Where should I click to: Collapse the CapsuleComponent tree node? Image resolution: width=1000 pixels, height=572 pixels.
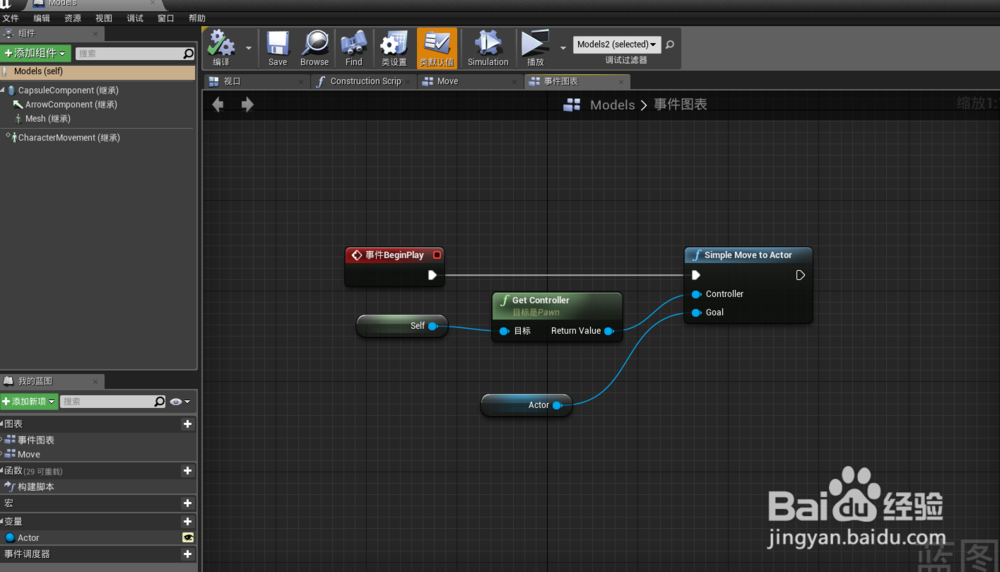click(x=3, y=90)
